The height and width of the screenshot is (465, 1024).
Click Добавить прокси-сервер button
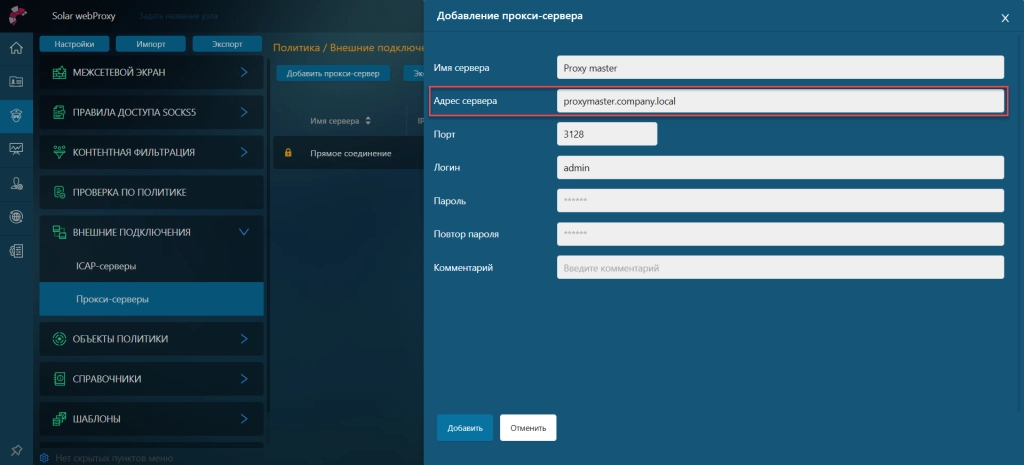(x=333, y=74)
